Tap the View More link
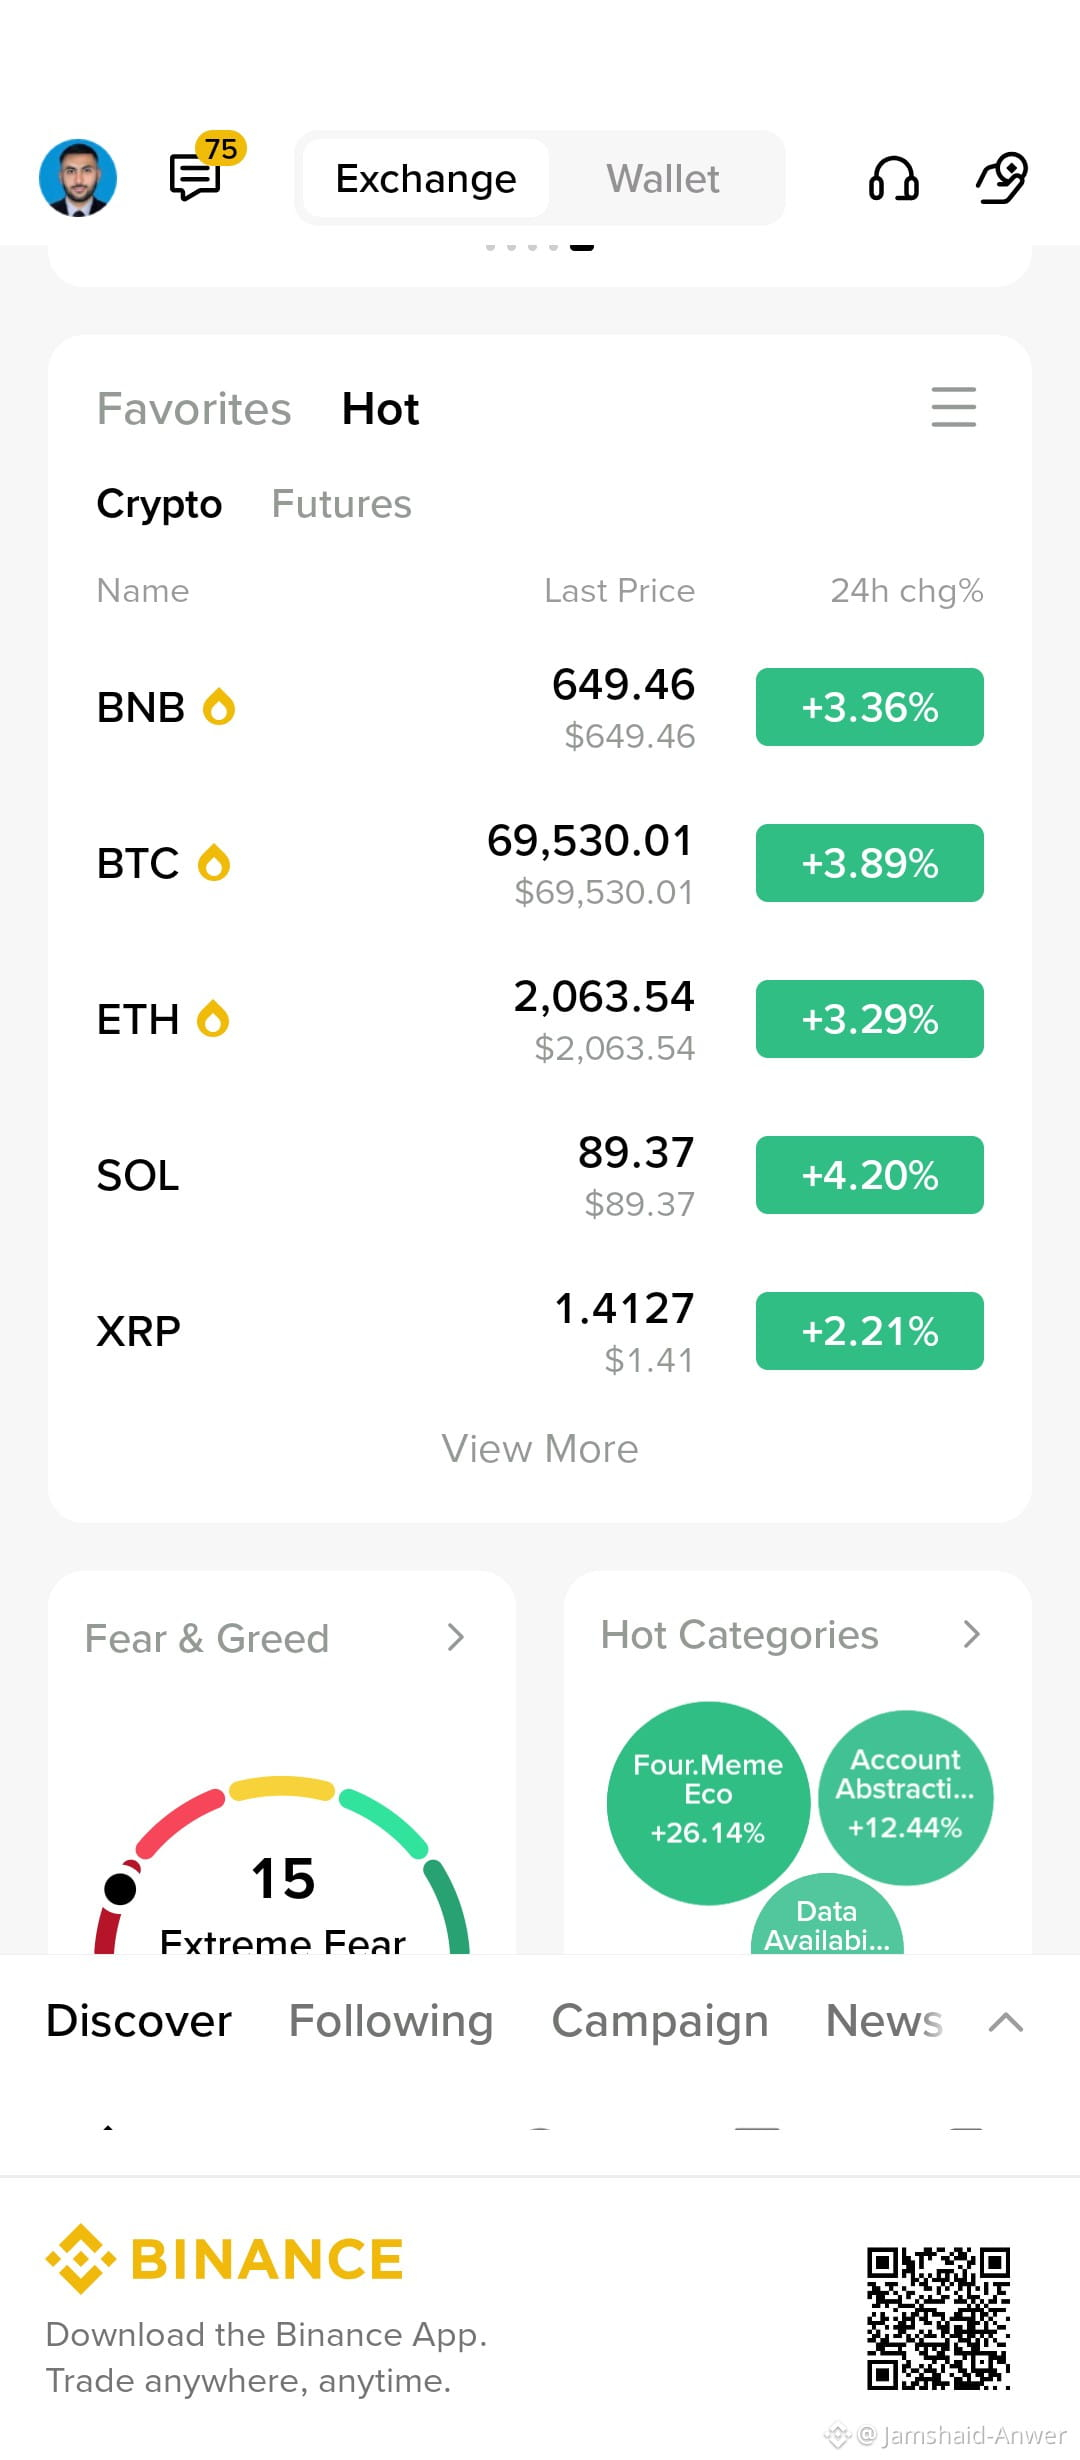 tap(540, 1449)
